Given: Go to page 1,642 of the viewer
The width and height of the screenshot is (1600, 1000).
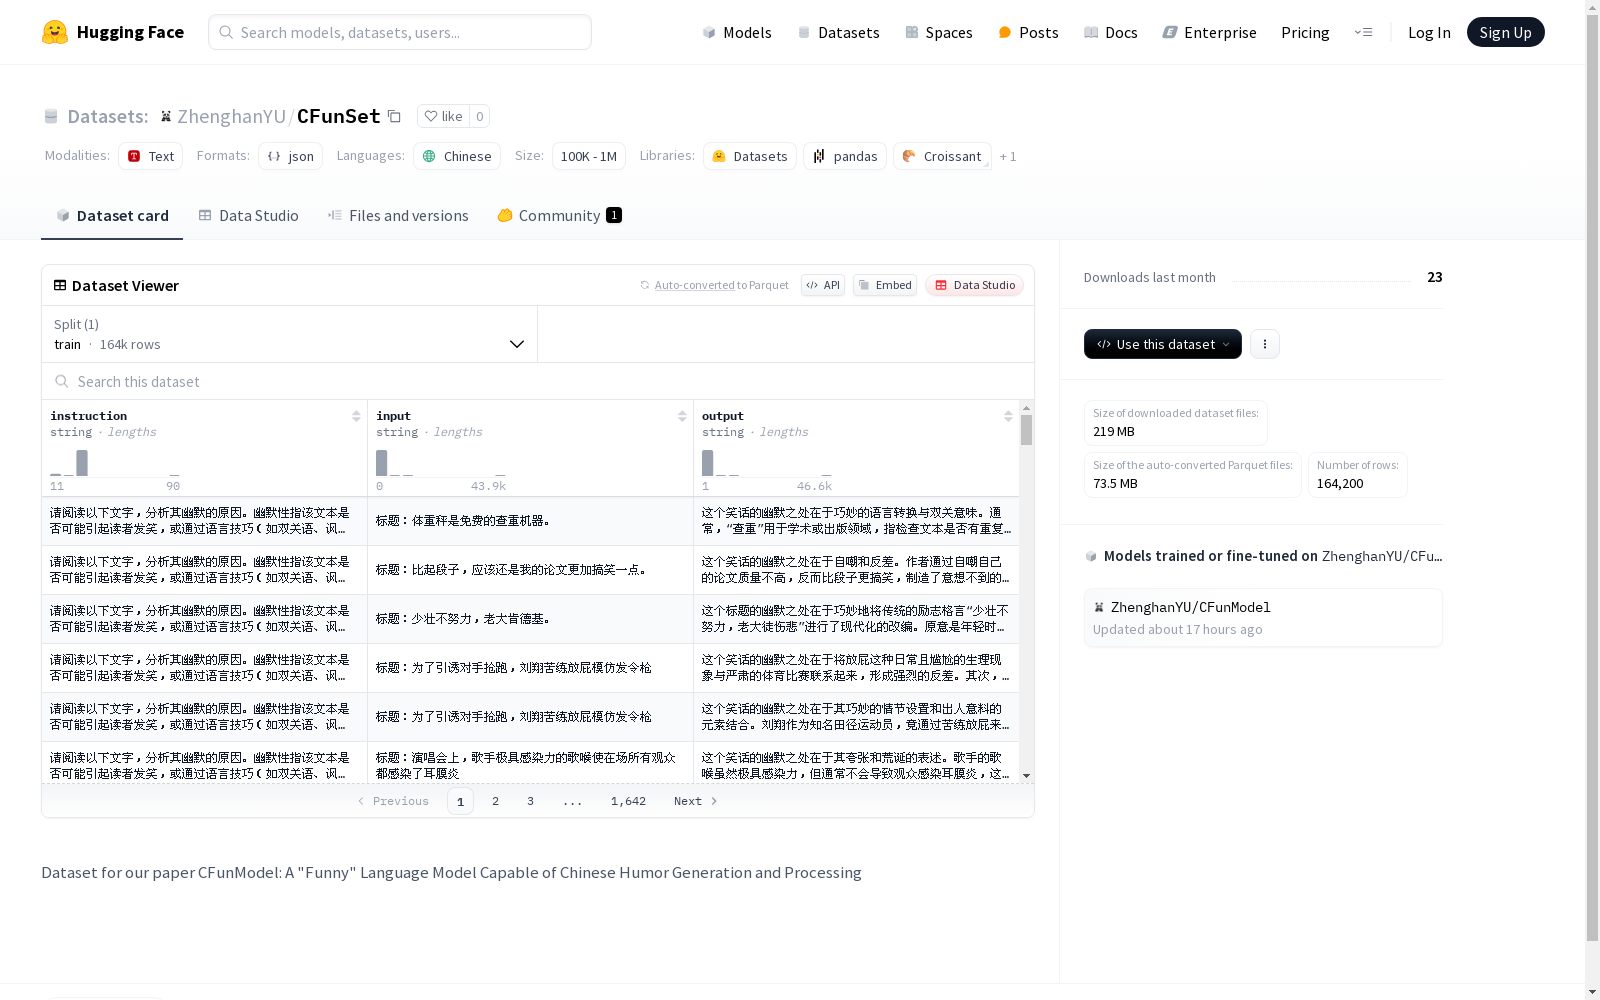Looking at the screenshot, I should [628, 801].
